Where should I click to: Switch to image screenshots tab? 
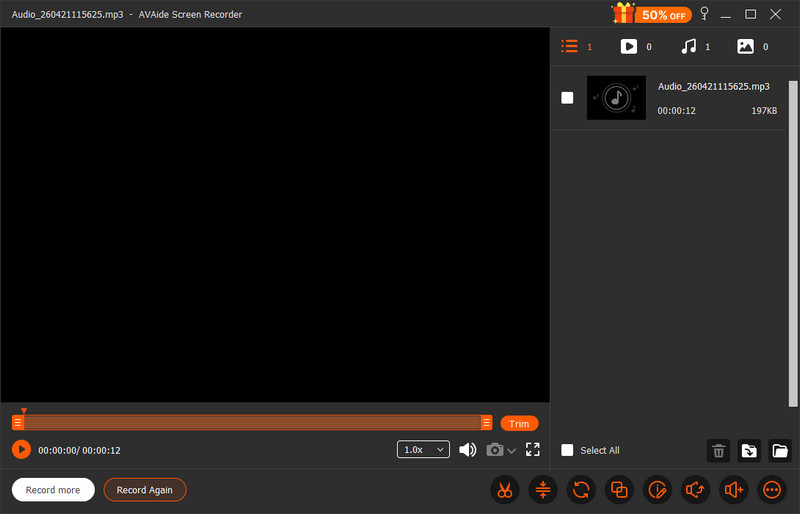point(753,46)
